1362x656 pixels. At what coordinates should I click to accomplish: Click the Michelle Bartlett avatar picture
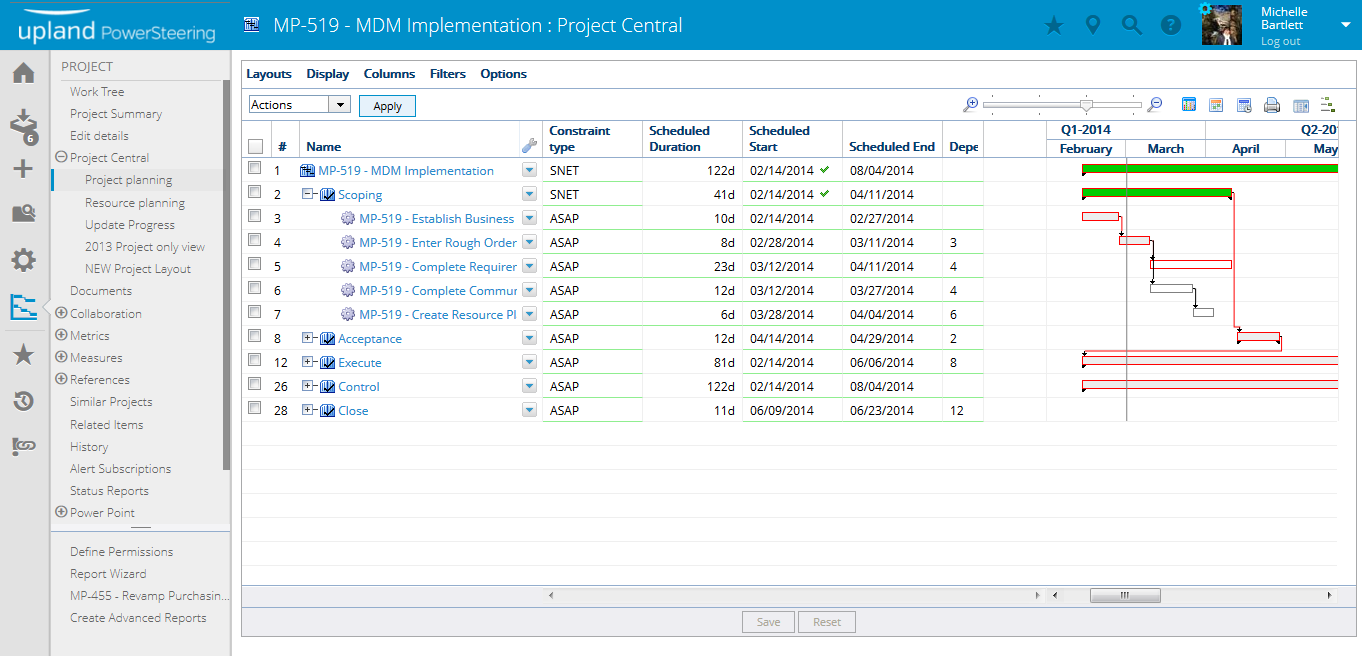[1222, 25]
